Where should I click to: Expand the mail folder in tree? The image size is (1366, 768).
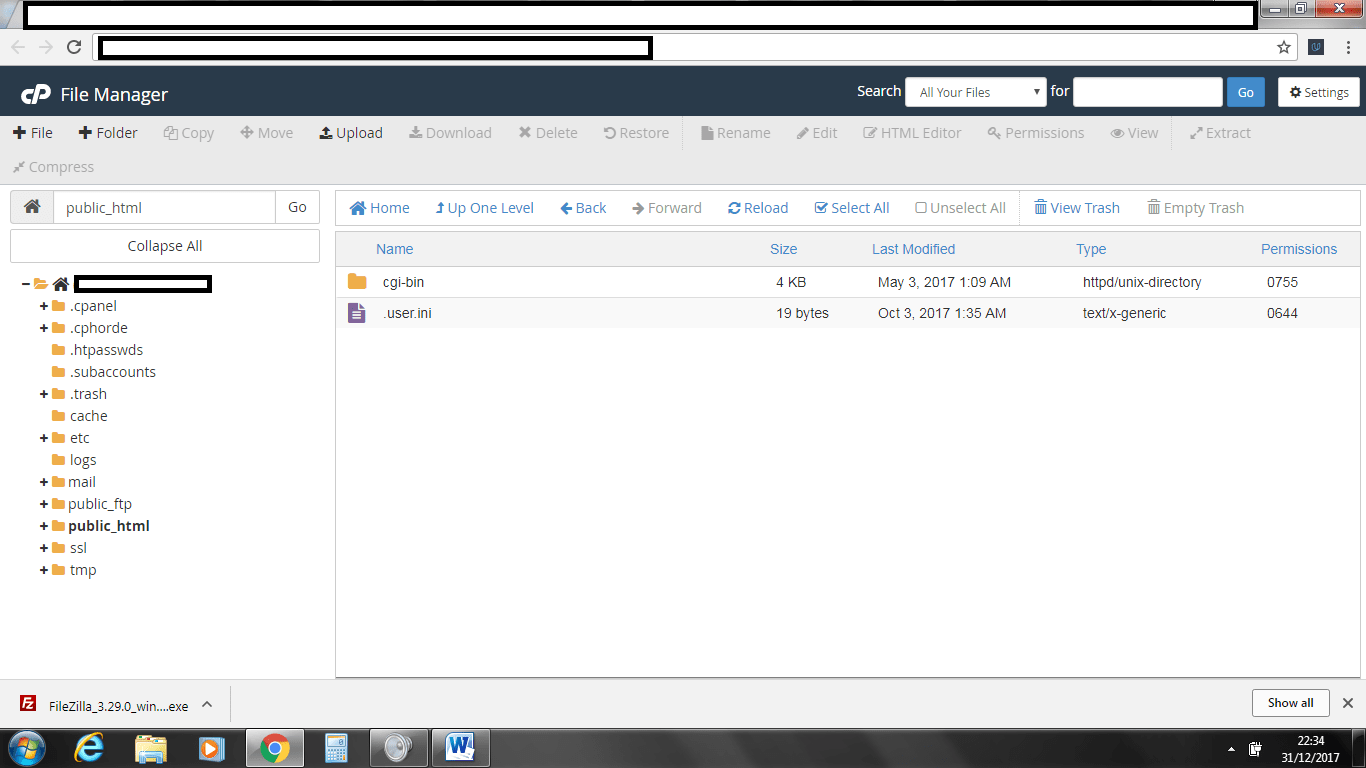[44, 482]
